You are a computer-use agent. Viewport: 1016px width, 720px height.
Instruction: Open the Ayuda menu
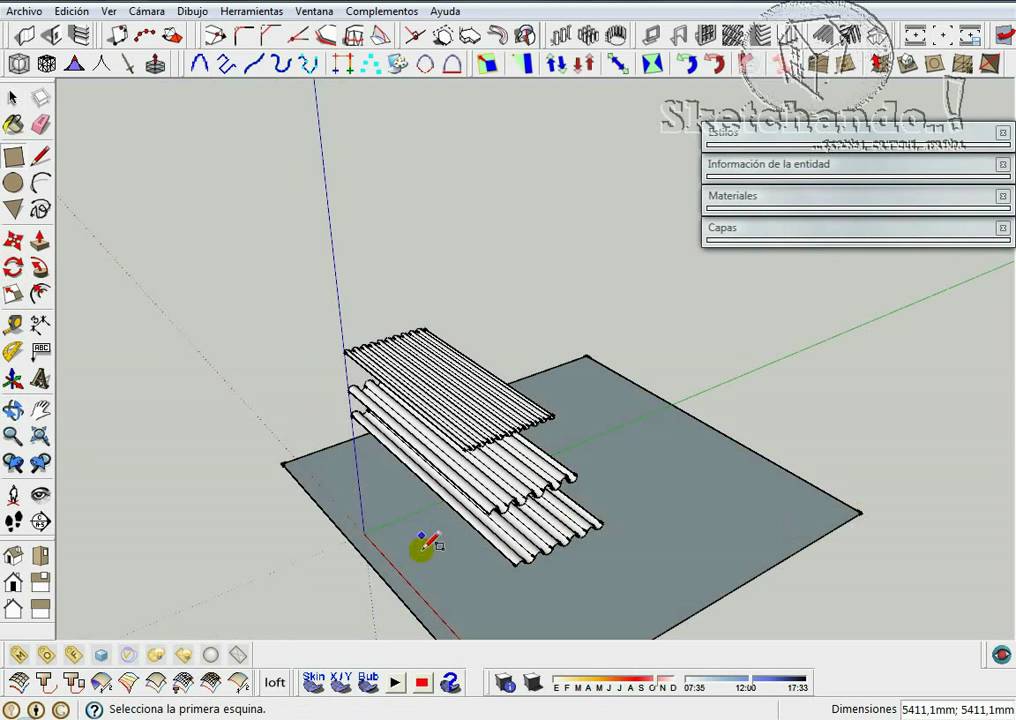[445, 11]
